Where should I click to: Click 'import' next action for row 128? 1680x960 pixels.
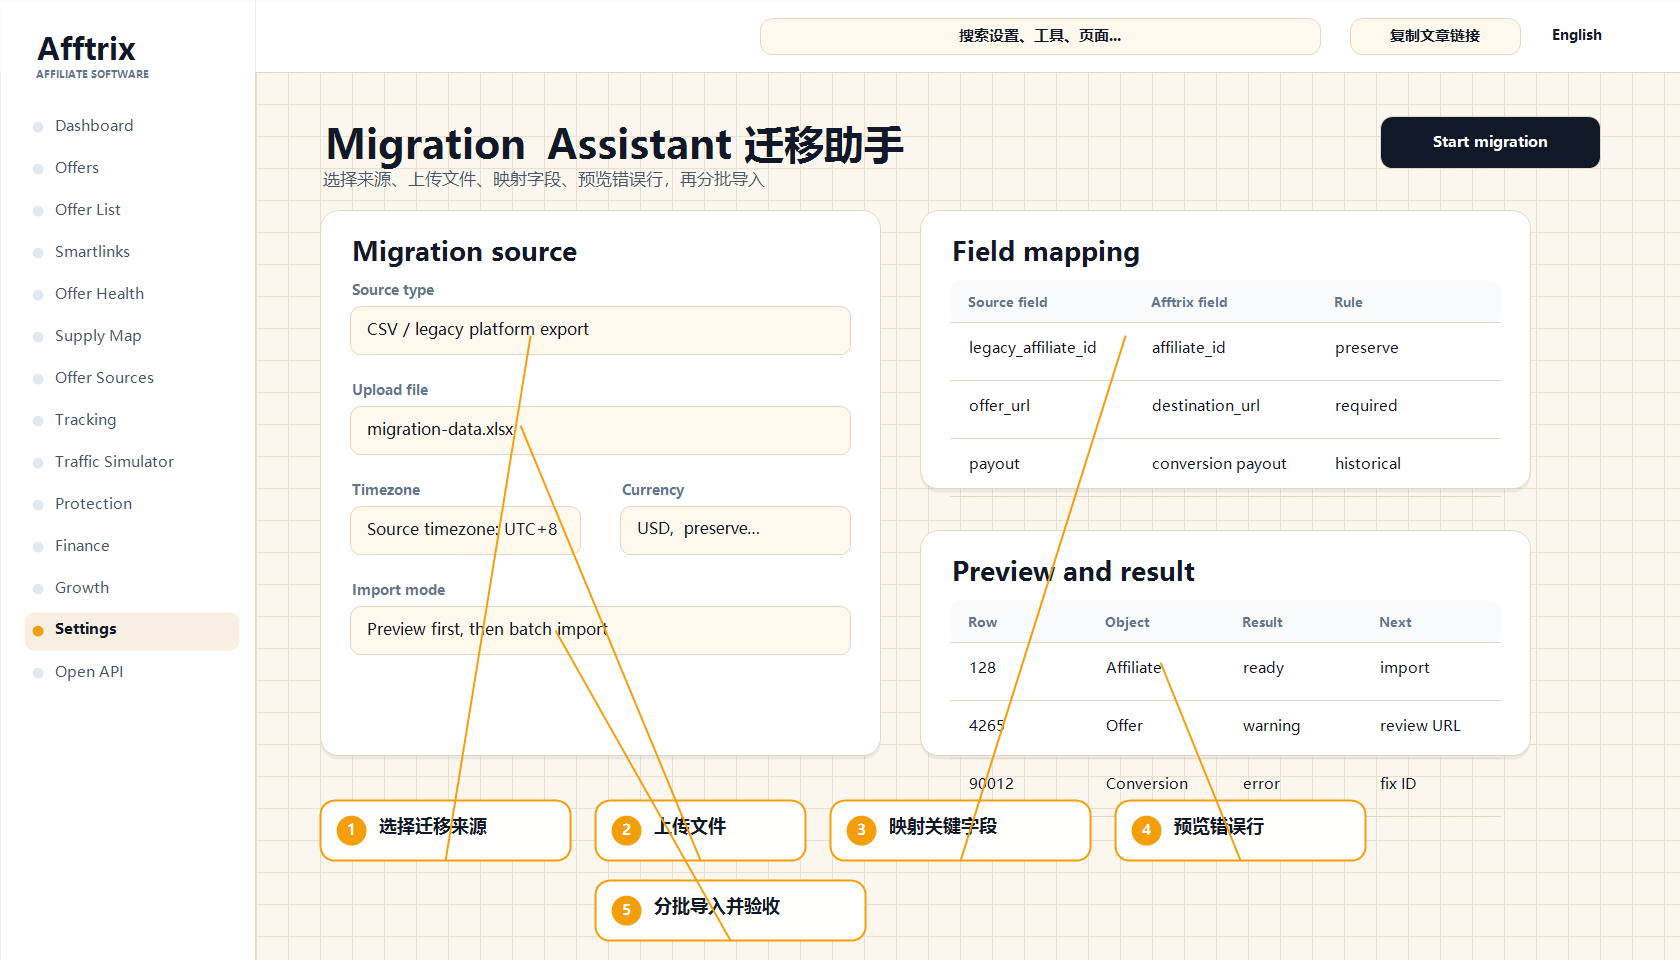(1404, 668)
